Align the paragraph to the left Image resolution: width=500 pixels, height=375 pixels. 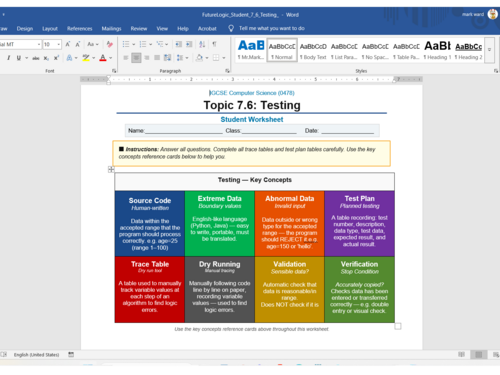click(126, 58)
